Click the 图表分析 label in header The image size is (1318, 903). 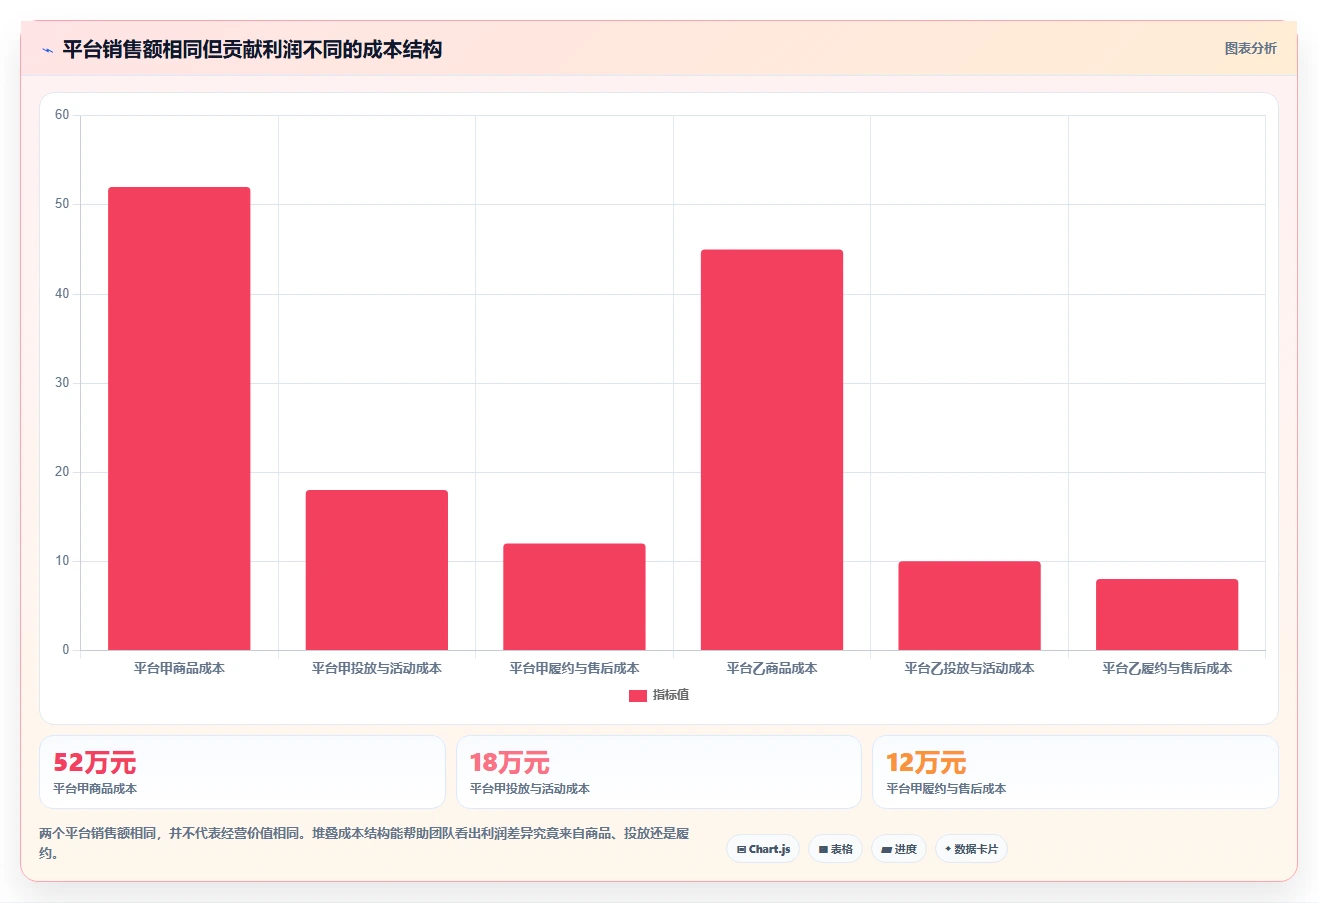tap(1250, 48)
